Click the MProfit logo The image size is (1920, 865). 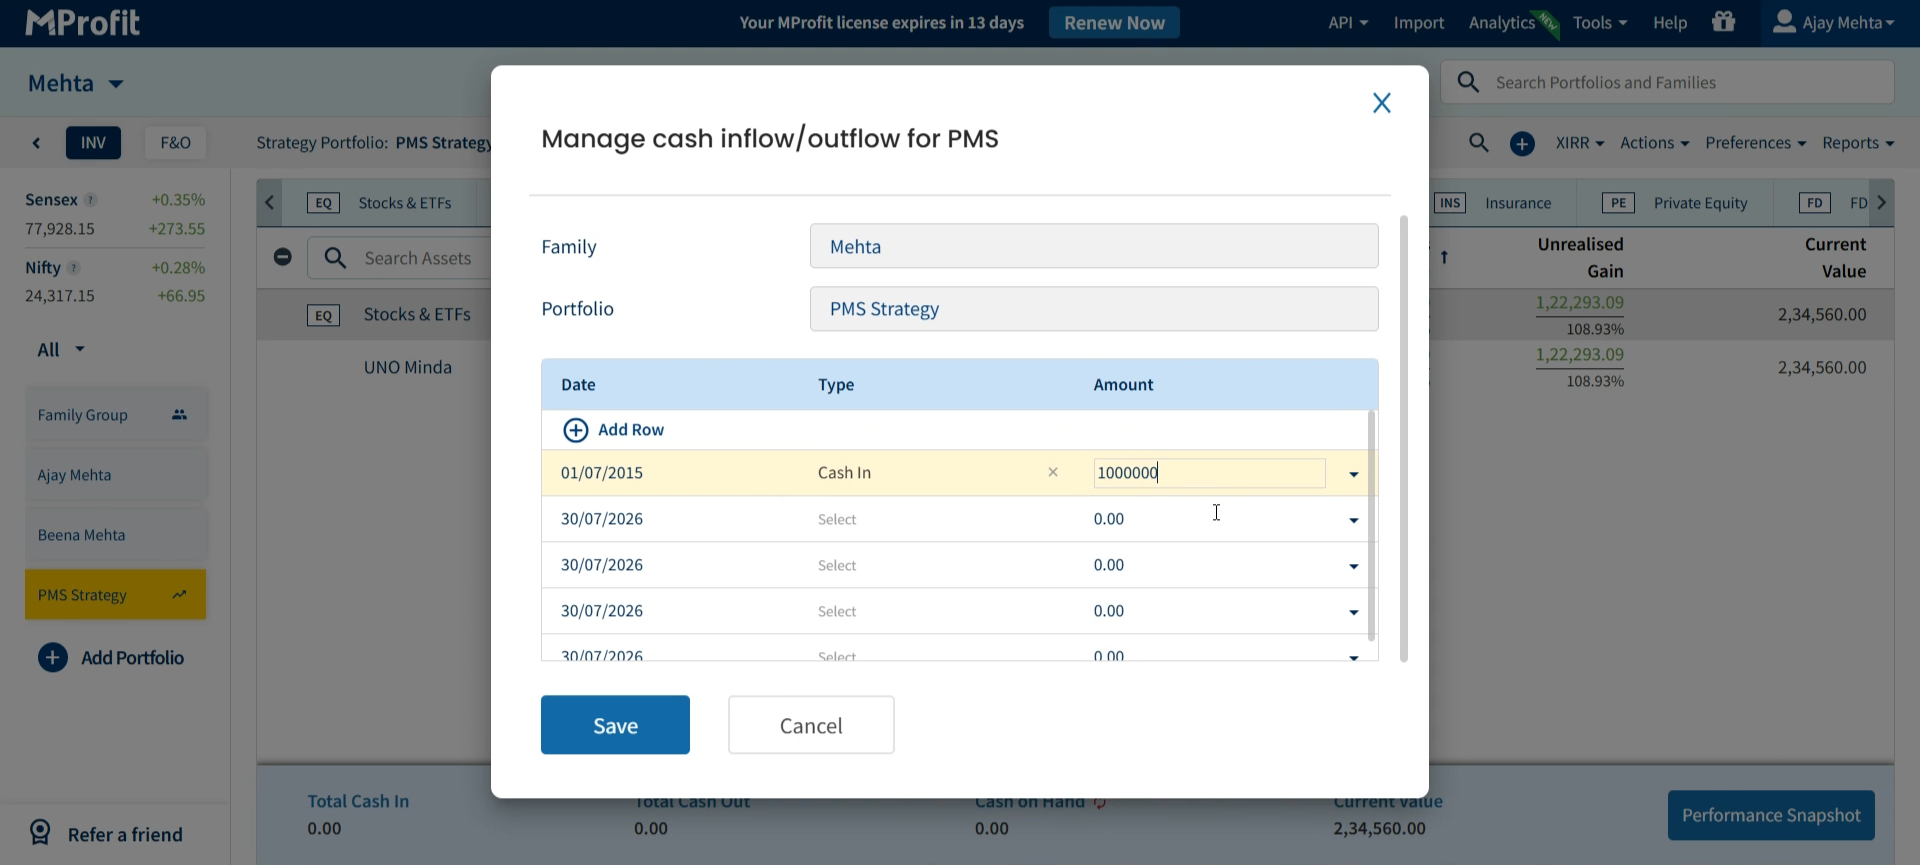[83, 23]
